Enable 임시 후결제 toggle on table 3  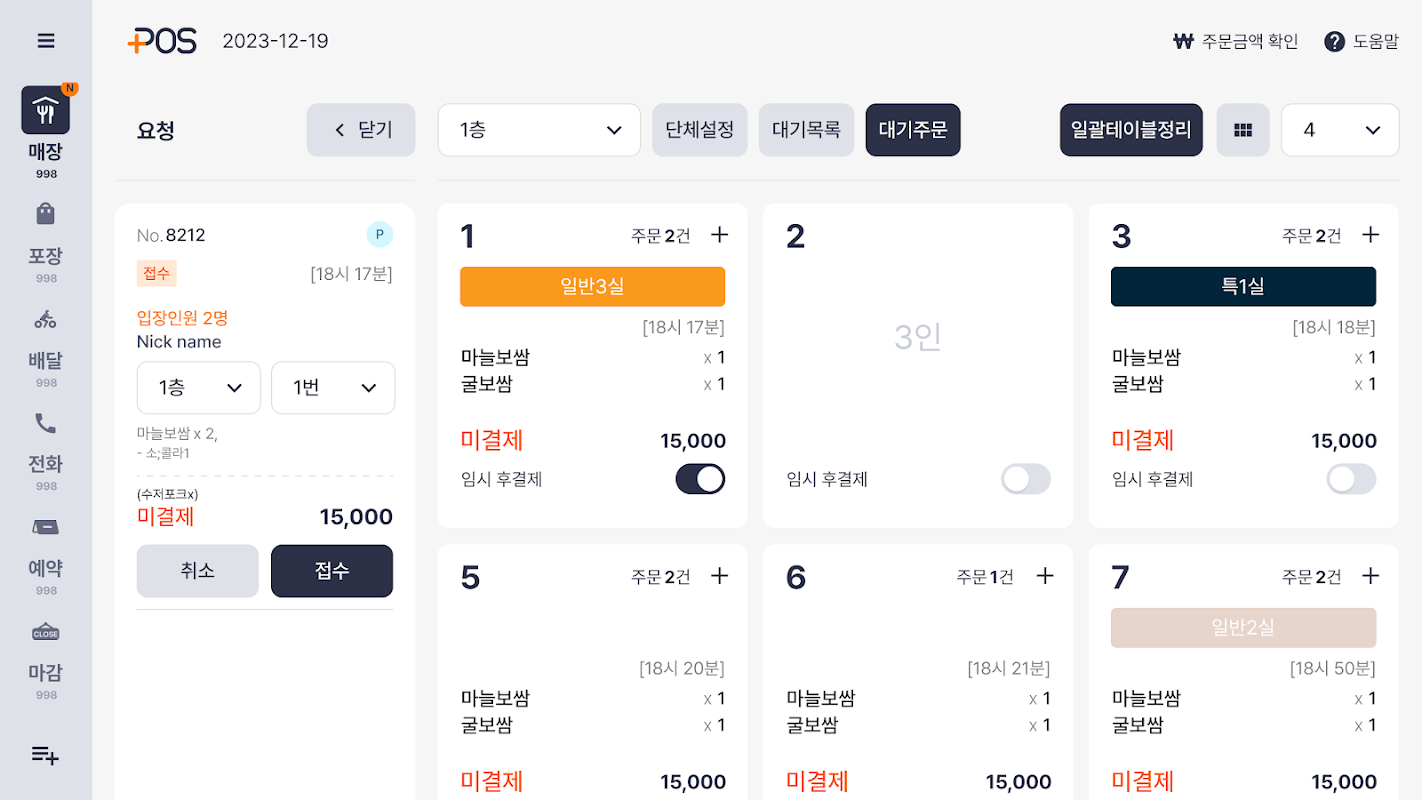(x=1351, y=479)
